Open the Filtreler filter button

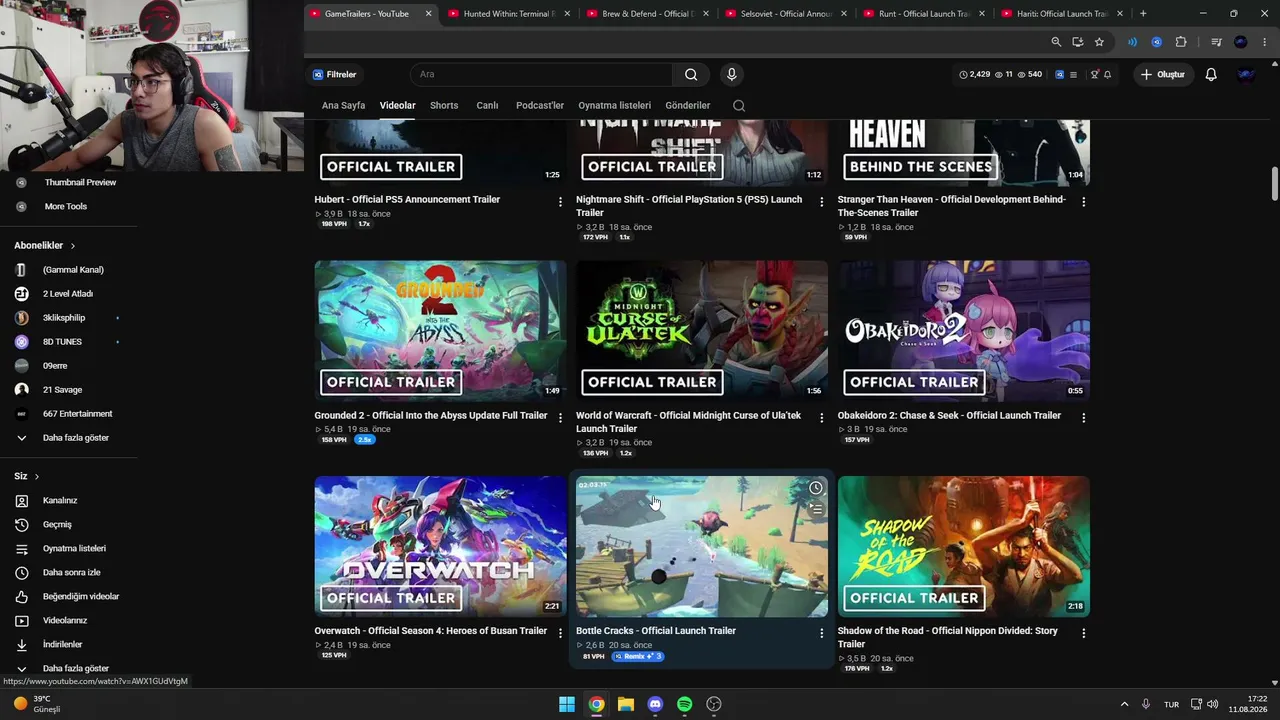pyautogui.click(x=335, y=74)
